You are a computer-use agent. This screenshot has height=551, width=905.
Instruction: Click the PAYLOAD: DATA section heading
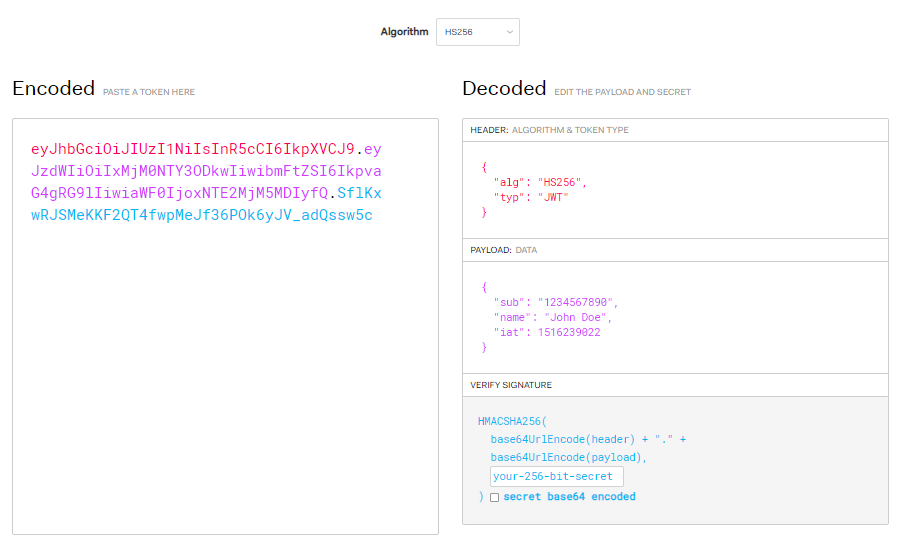503,250
